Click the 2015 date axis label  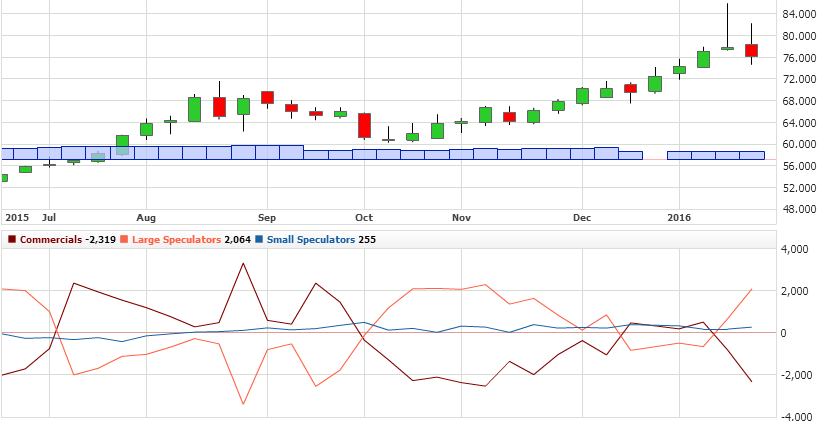click(x=17, y=218)
